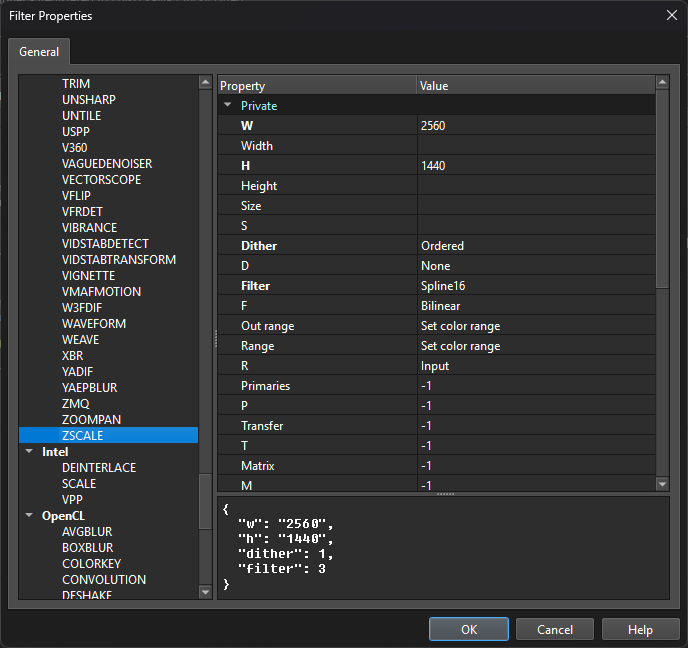Image resolution: width=688 pixels, height=648 pixels.
Task: Edit the H value 1440
Action: [535, 166]
